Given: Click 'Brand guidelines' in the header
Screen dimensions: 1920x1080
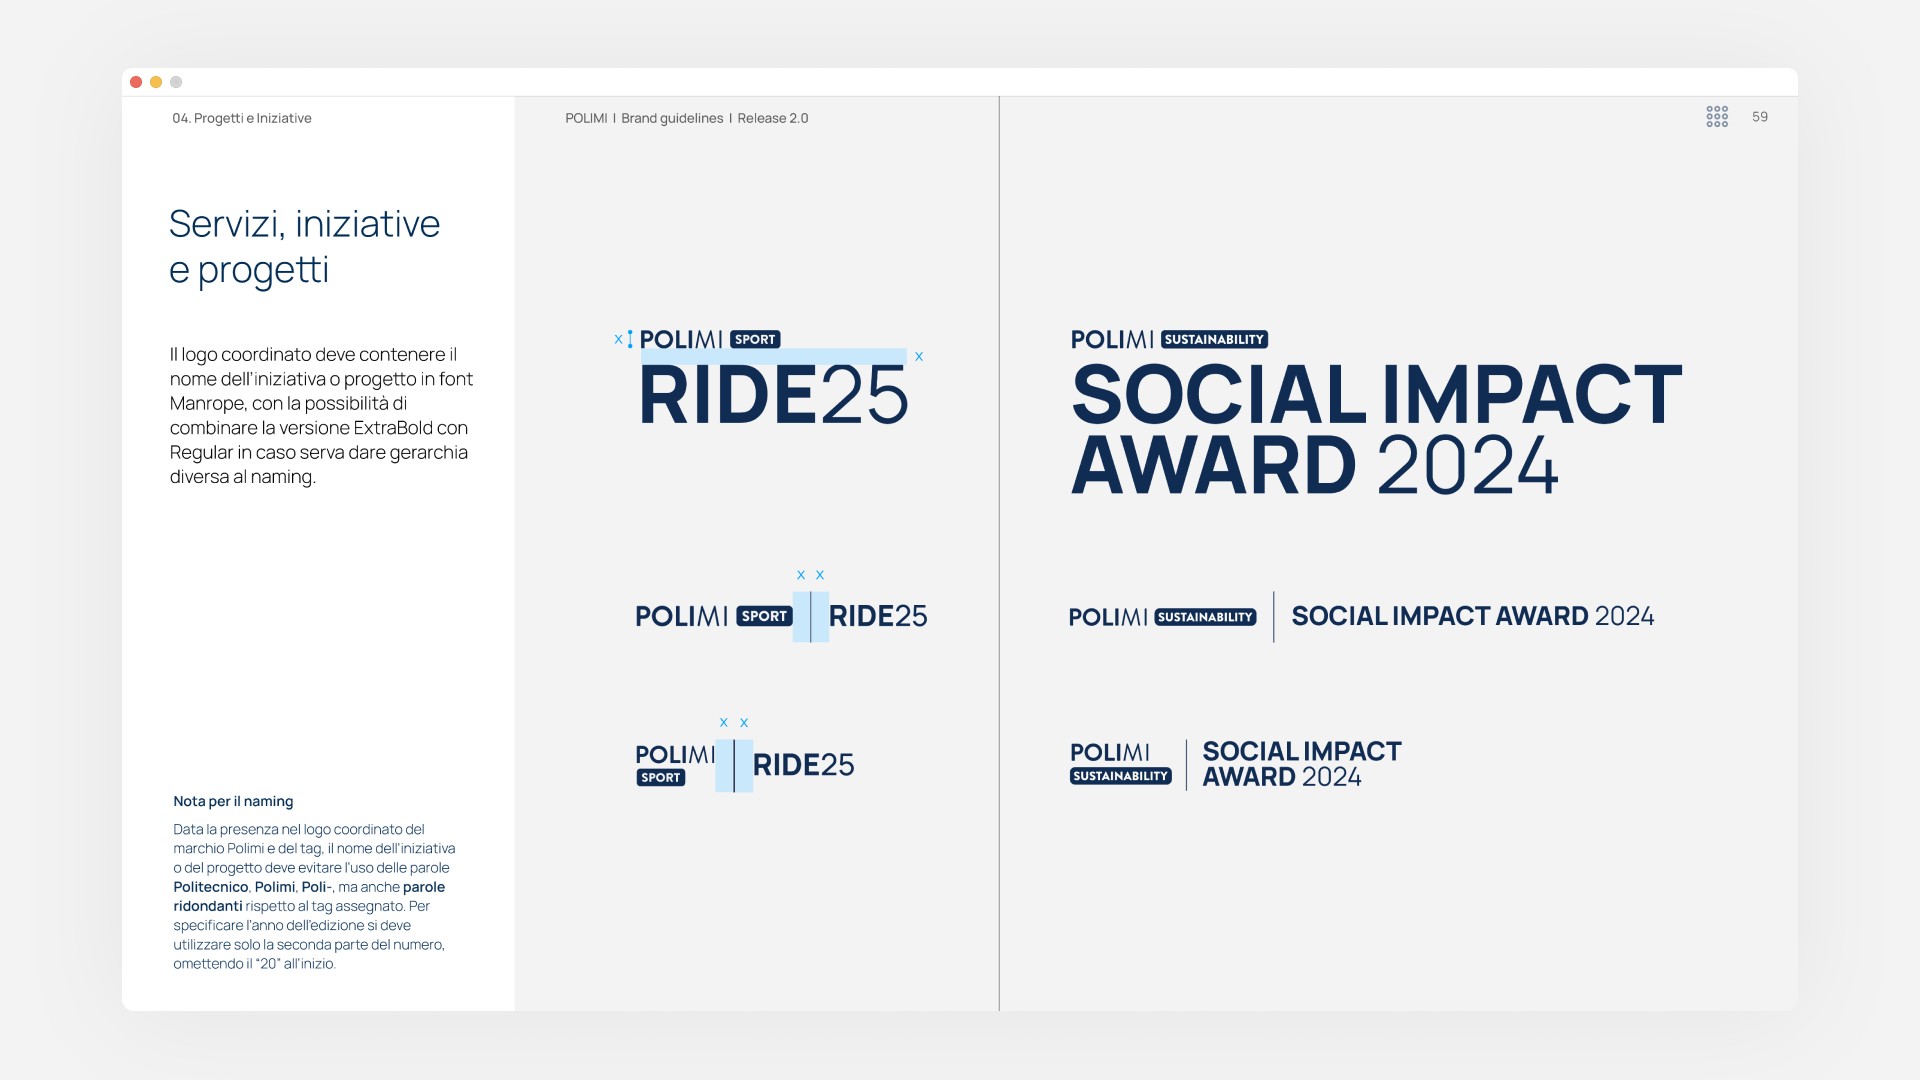Looking at the screenshot, I should click(x=672, y=118).
